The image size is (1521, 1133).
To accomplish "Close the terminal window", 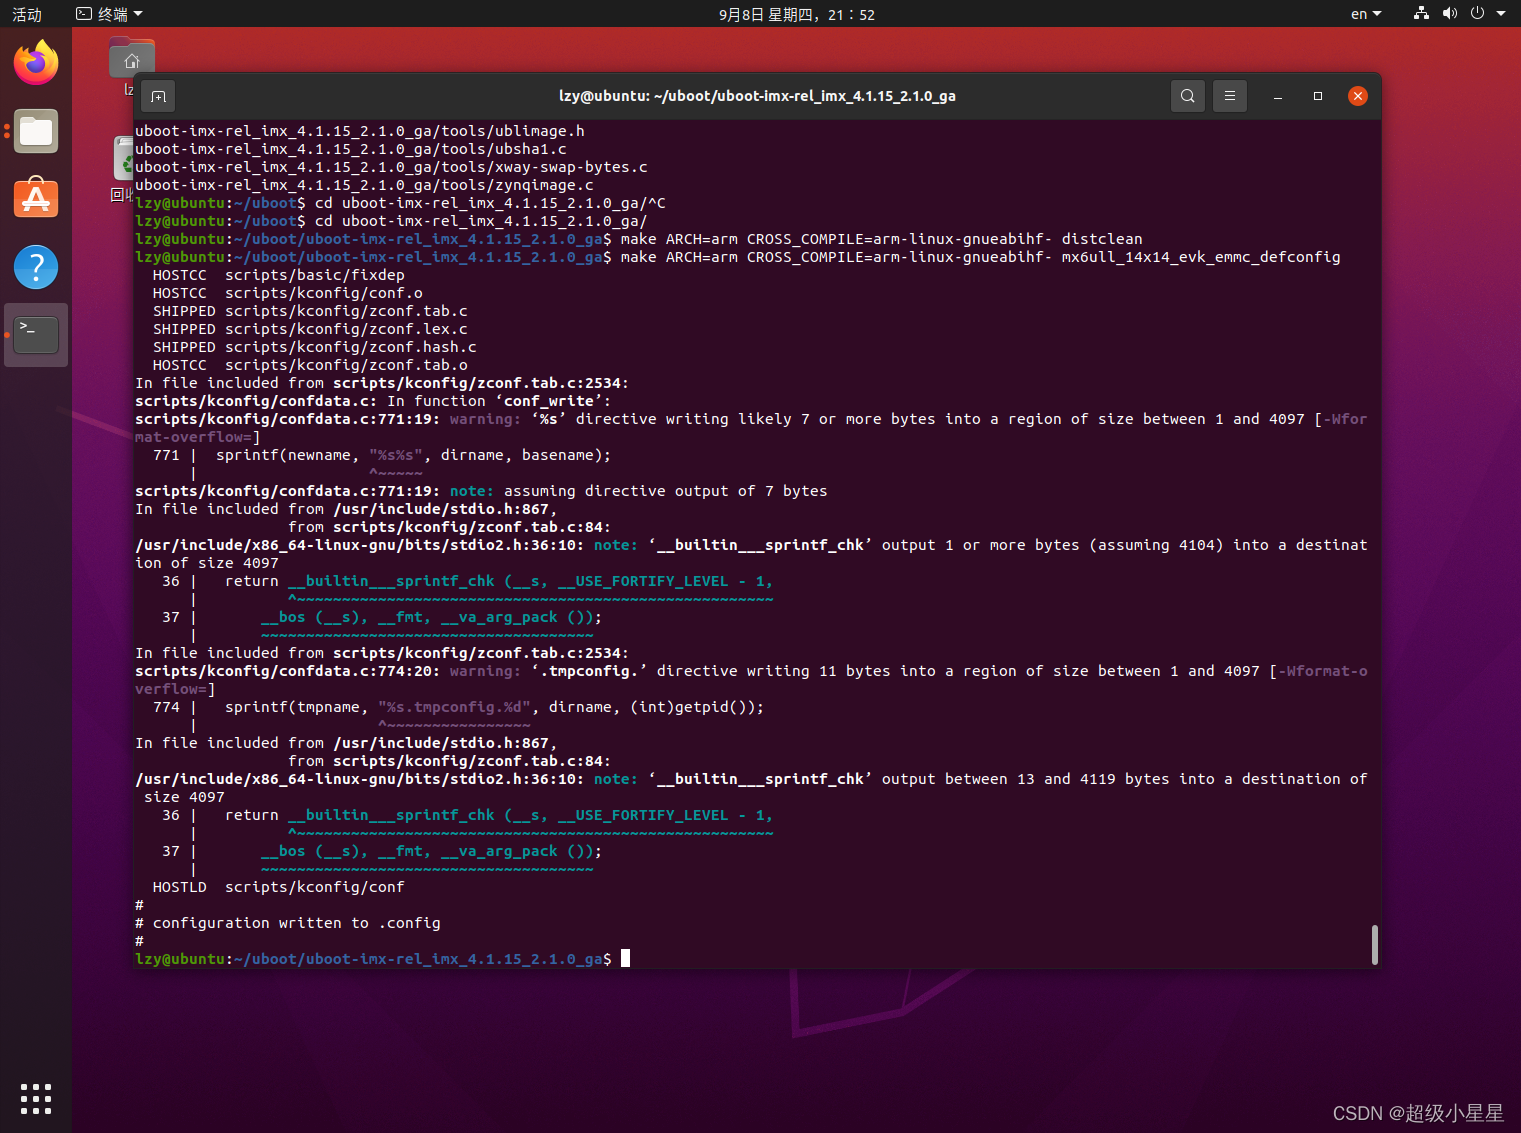I will click(1358, 96).
